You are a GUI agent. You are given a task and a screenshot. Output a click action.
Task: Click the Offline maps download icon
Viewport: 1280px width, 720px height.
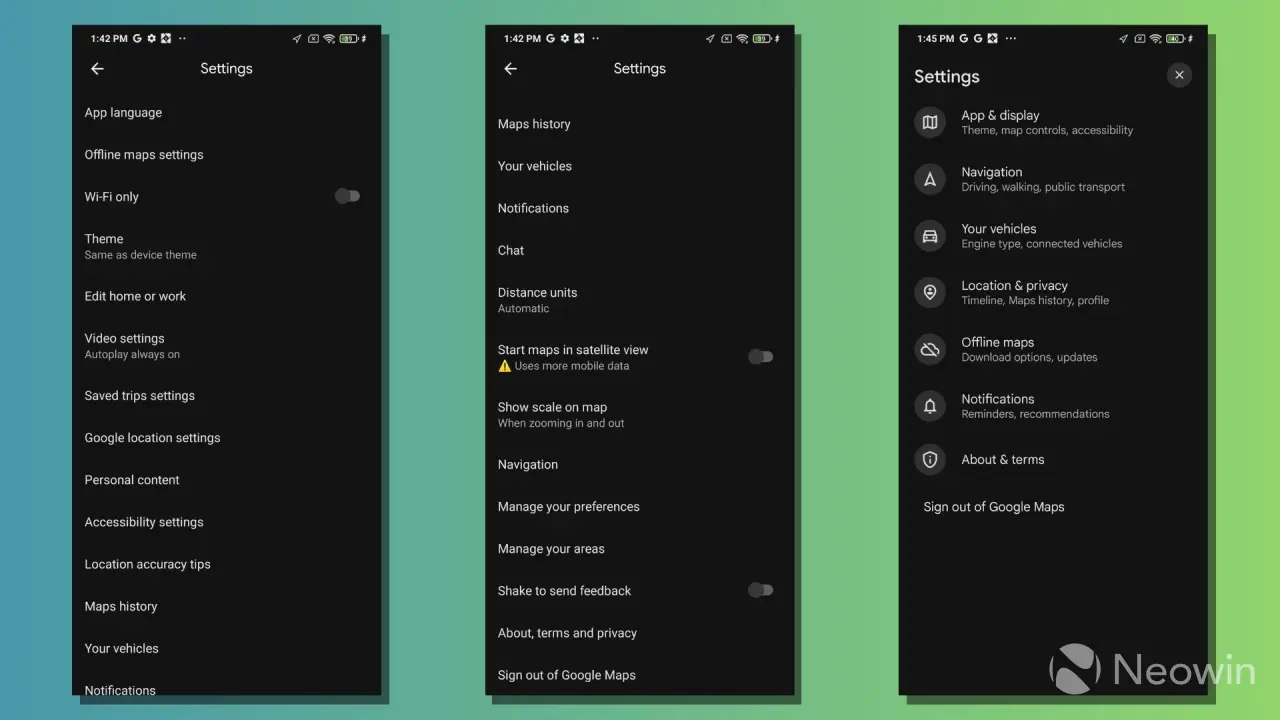(x=930, y=349)
